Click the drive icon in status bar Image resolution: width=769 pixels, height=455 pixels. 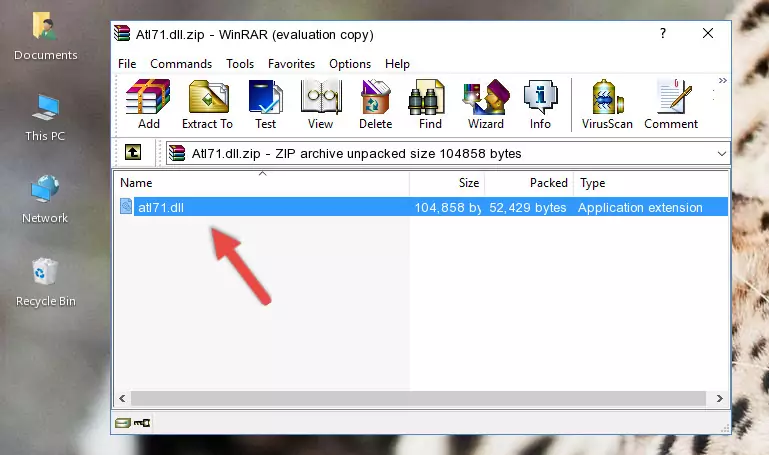point(123,423)
